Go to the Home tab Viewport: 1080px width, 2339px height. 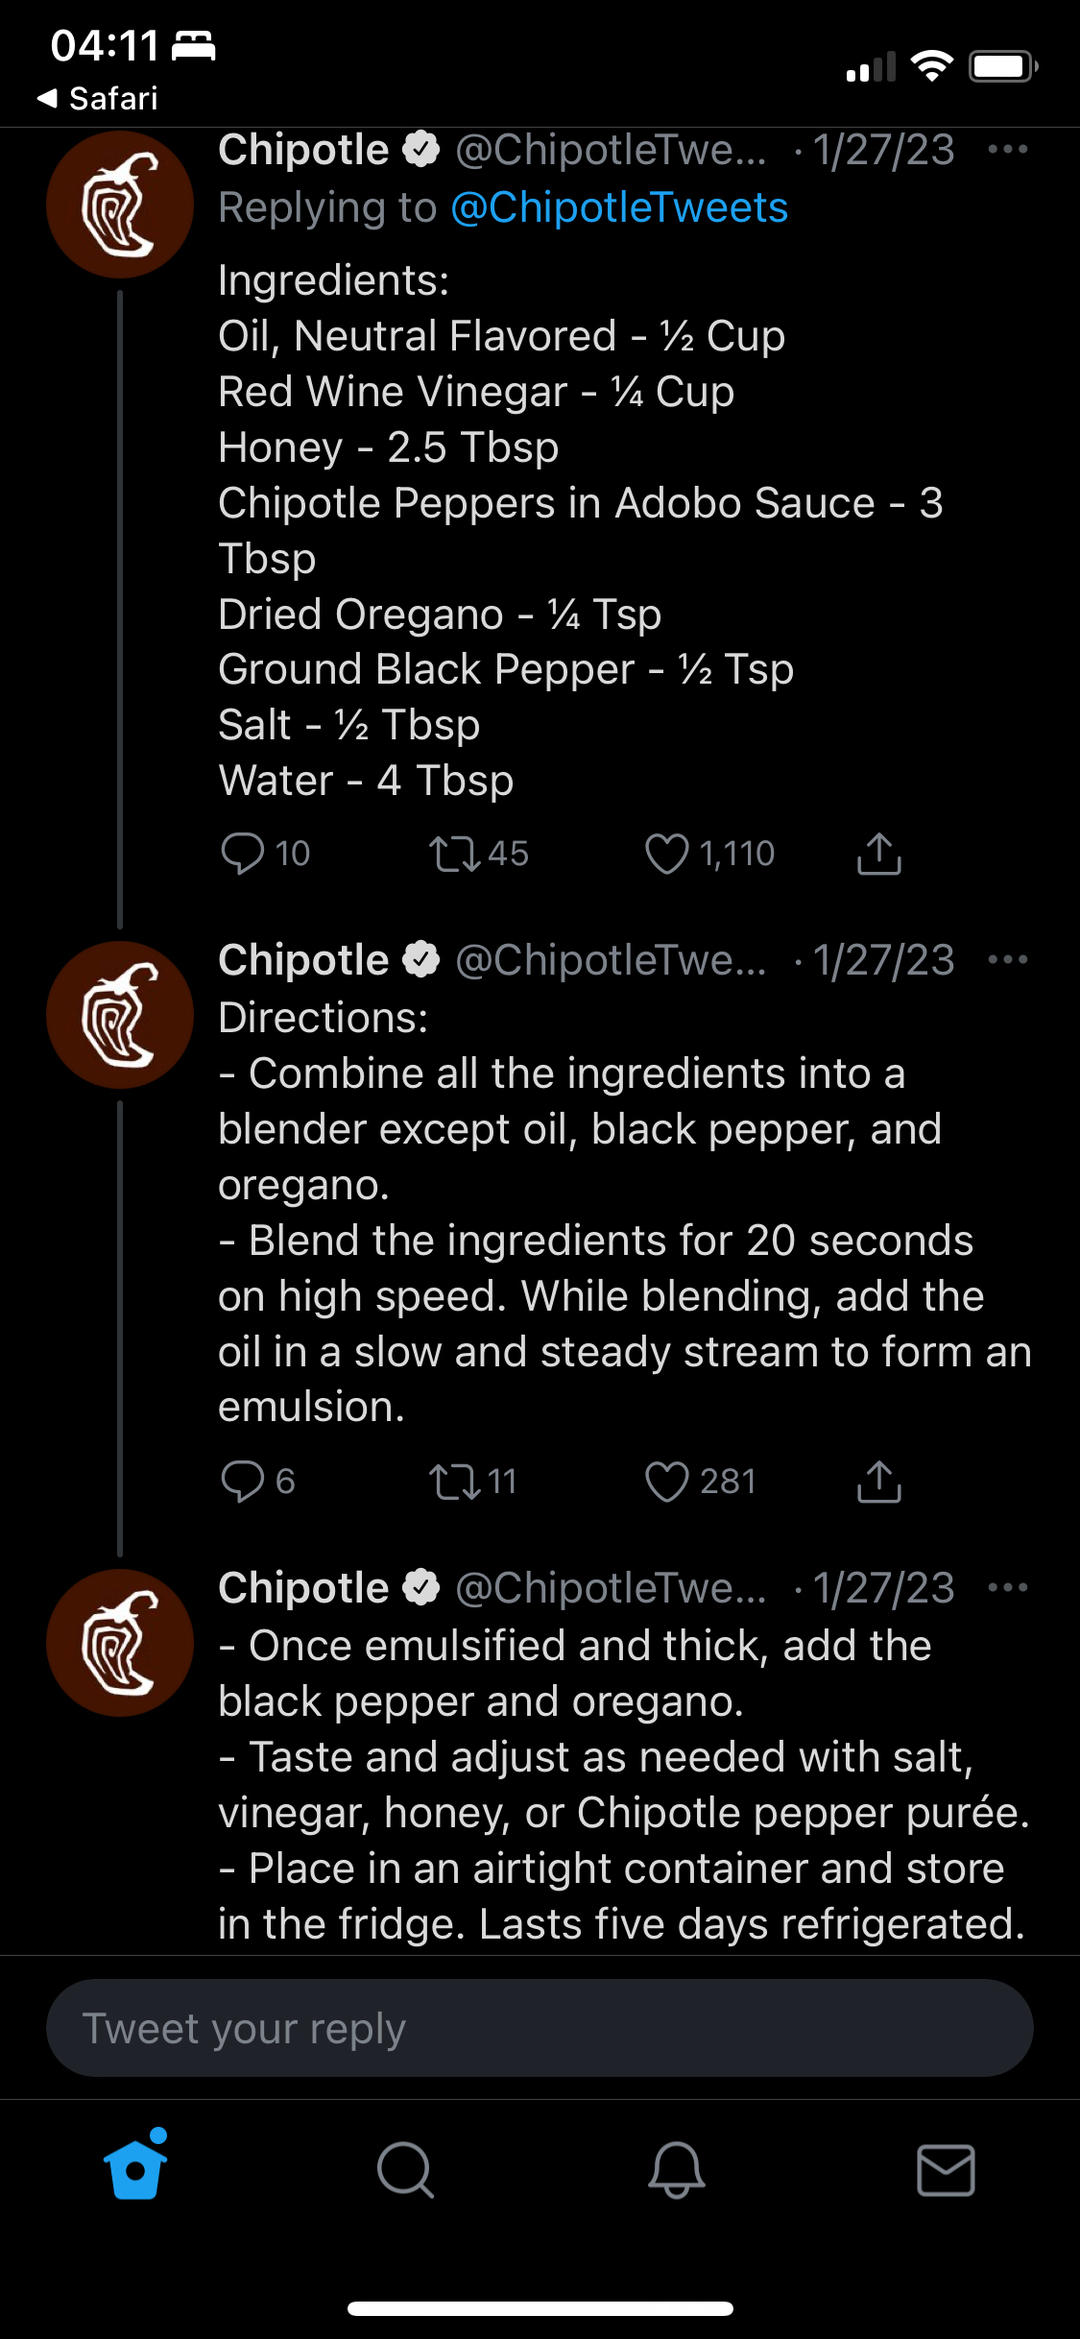click(x=135, y=2168)
